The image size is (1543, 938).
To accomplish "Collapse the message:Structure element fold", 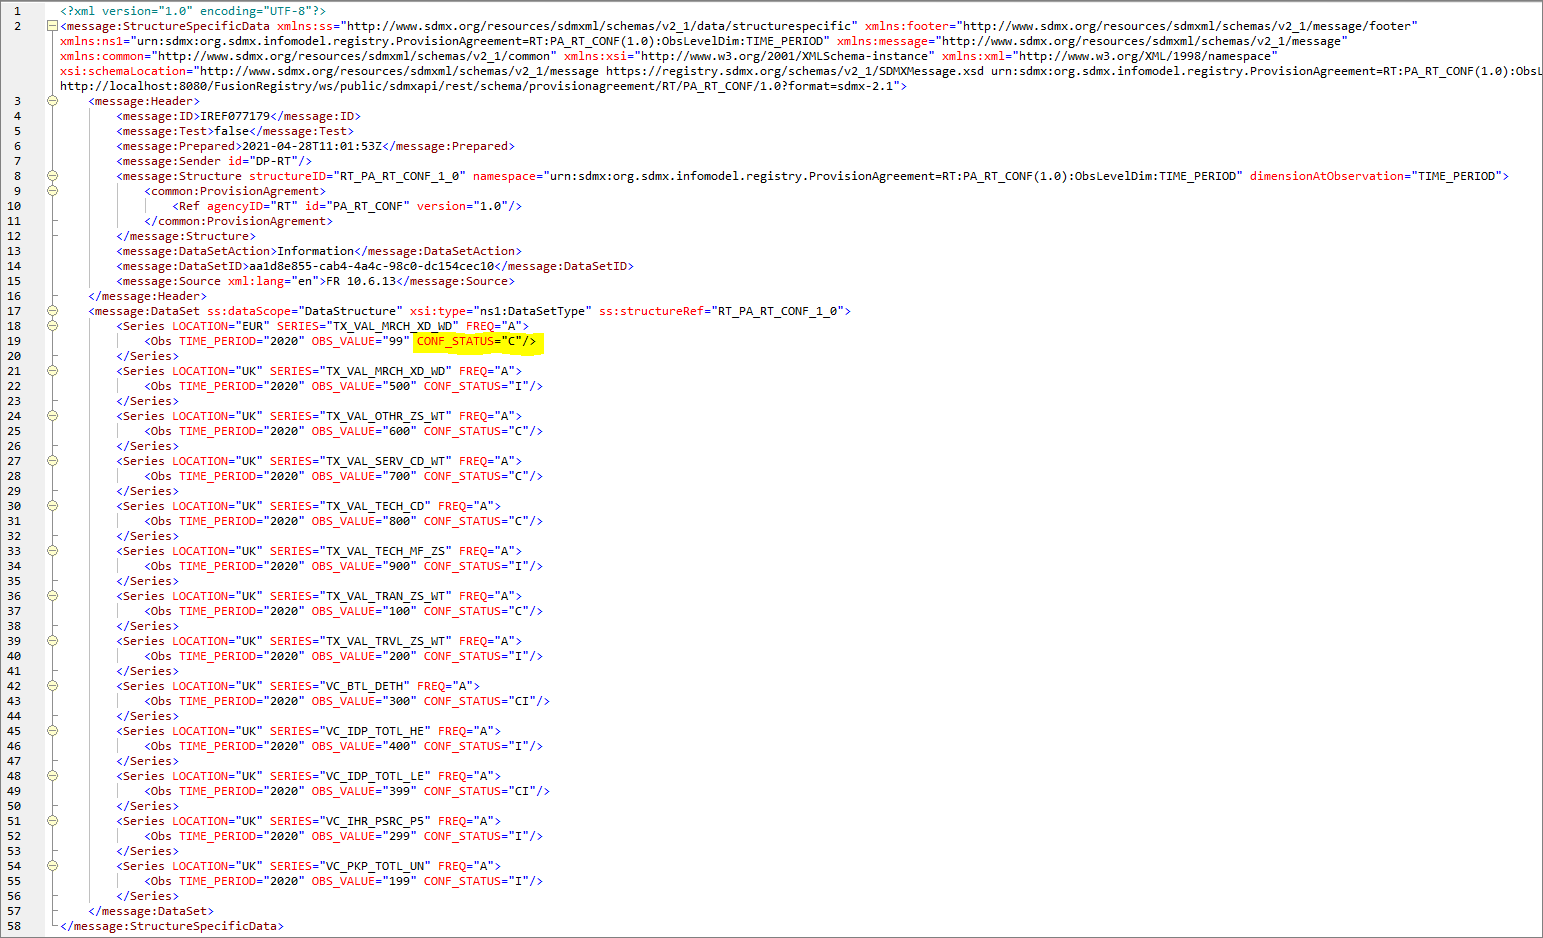I will coord(52,176).
